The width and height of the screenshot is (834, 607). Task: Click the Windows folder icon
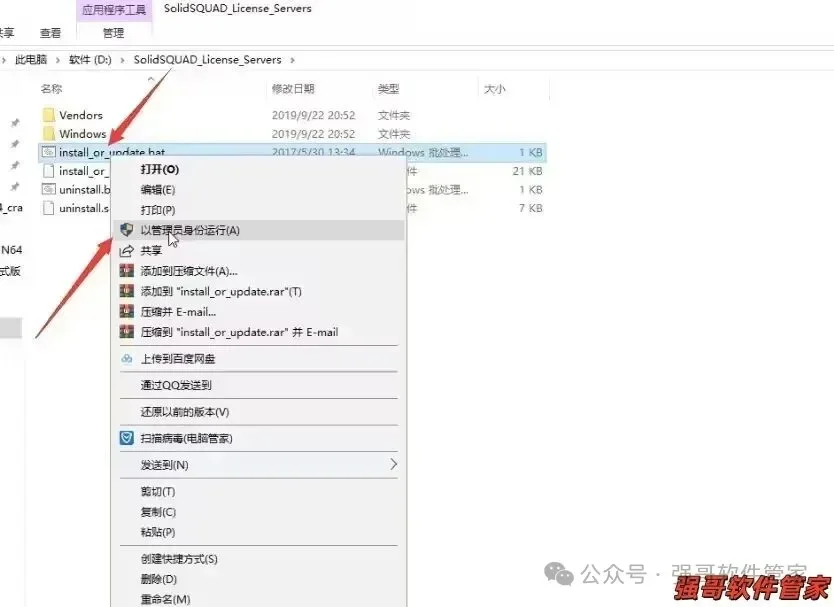click(x=49, y=134)
